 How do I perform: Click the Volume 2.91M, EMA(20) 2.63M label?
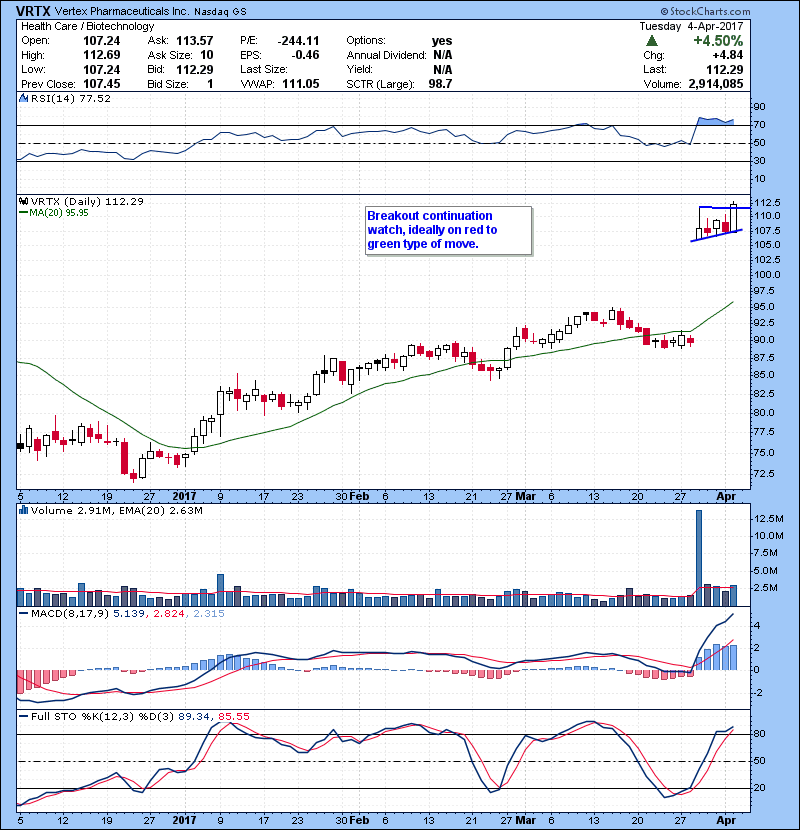(116, 510)
